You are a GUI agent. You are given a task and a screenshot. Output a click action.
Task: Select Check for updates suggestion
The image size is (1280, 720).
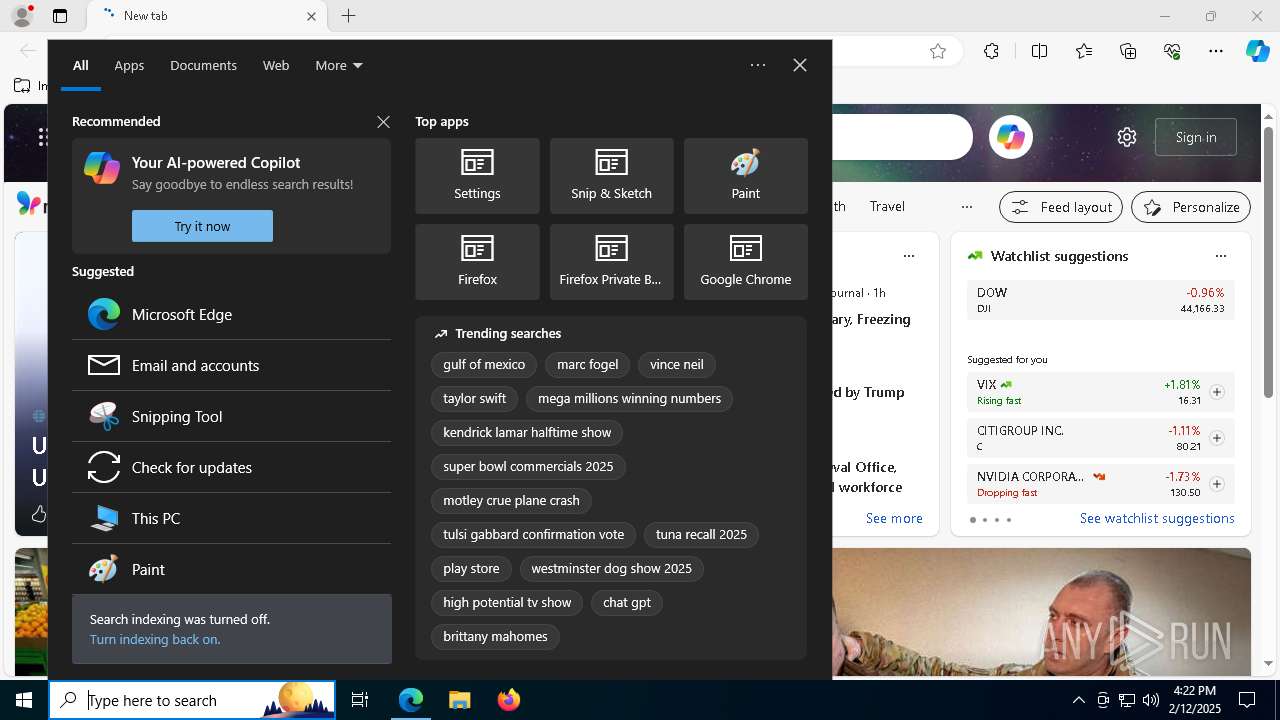pyautogui.click(x=231, y=467)
